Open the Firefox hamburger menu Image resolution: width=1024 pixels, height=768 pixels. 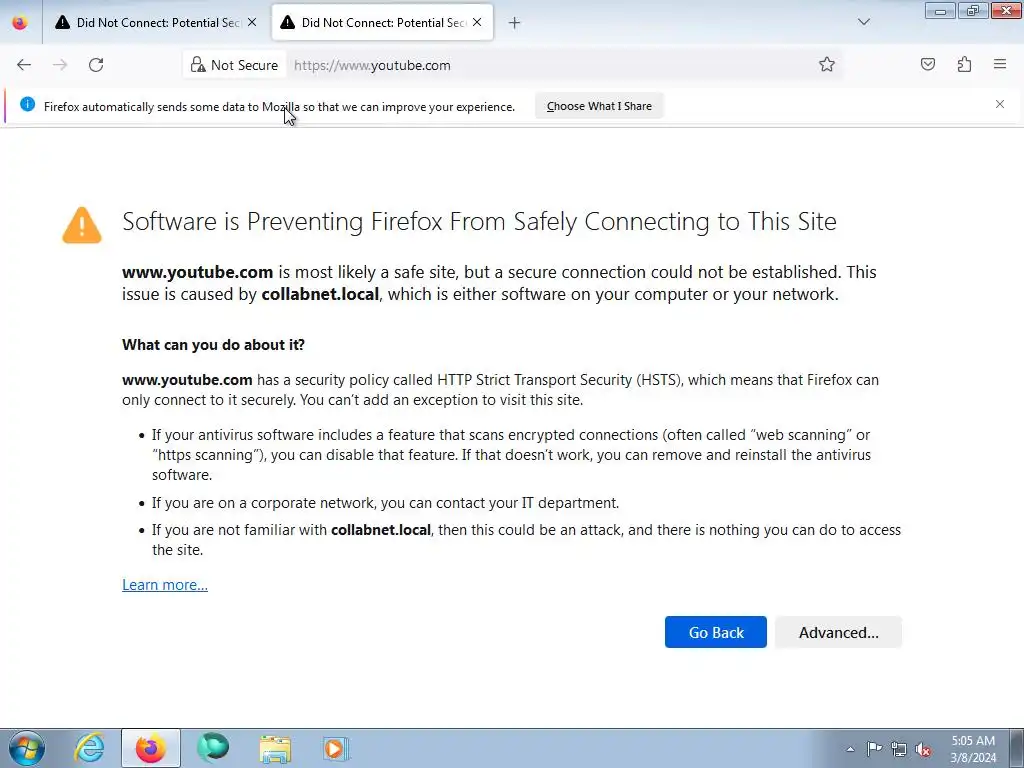click(x=1000, y=64)
